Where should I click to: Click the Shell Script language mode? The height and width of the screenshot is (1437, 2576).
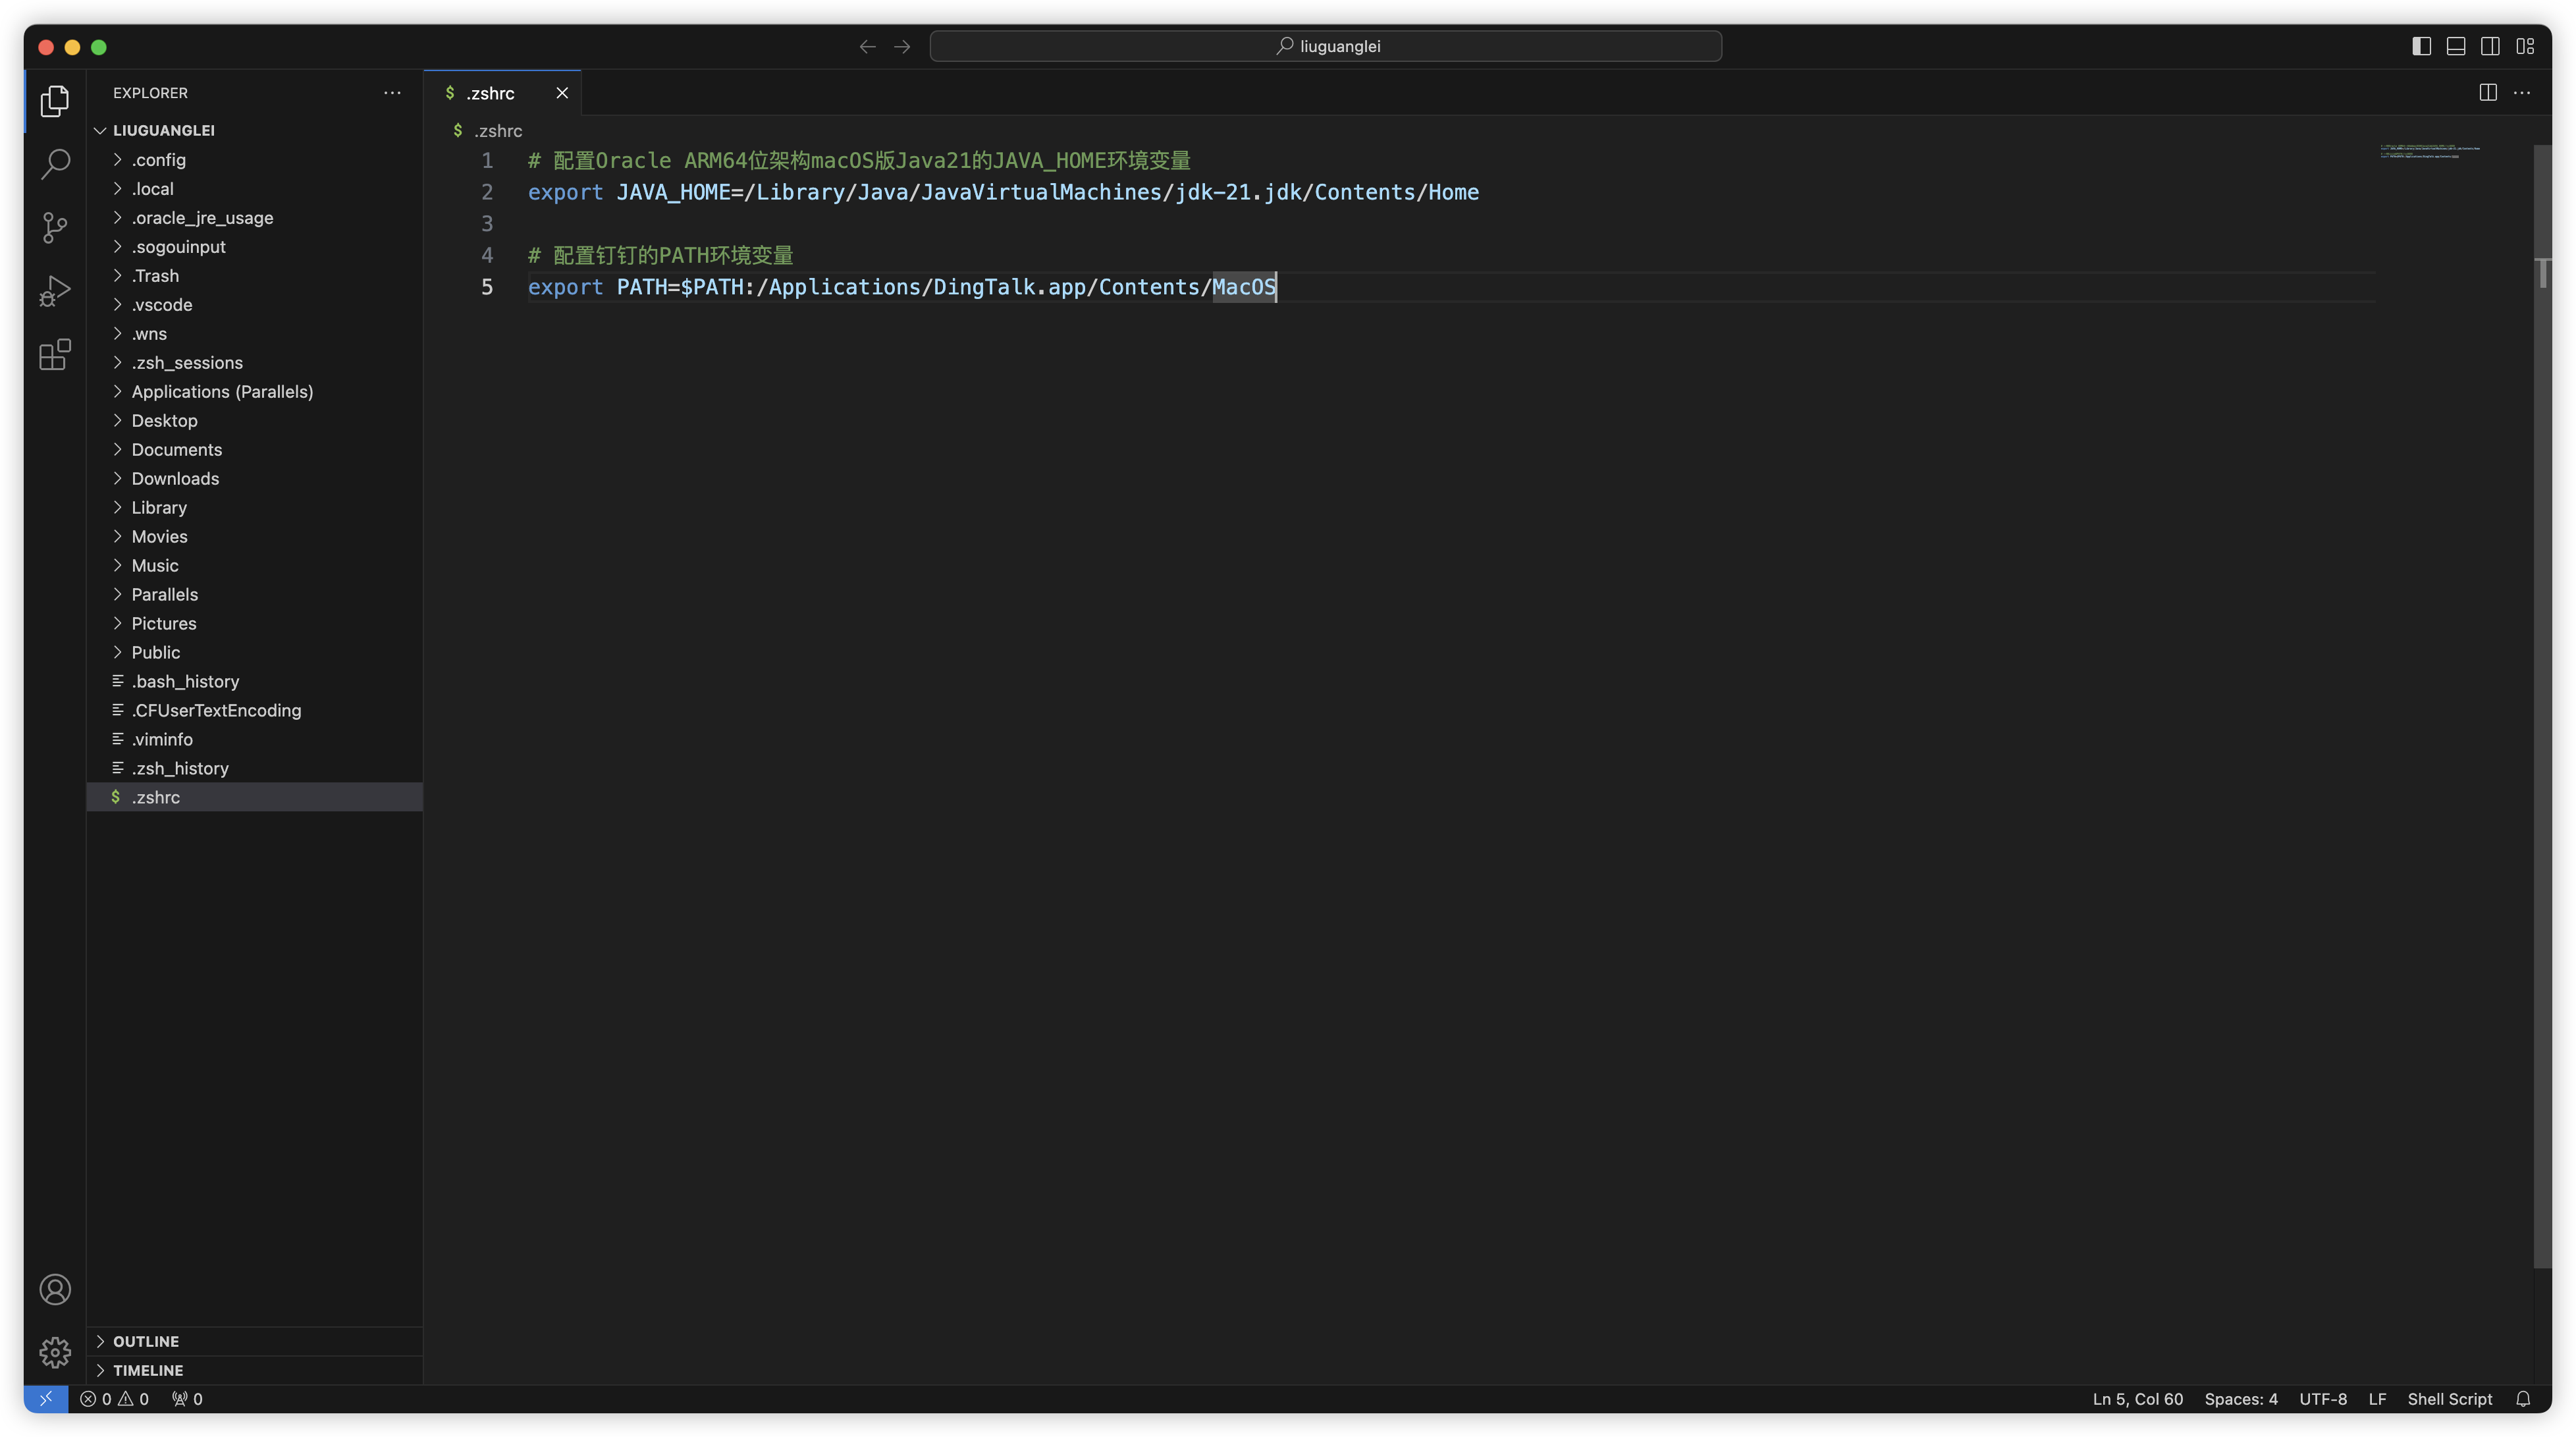click(2449, 1399)
